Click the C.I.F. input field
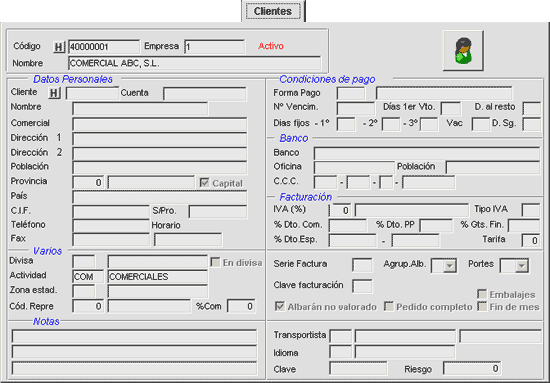 point(111,212)
